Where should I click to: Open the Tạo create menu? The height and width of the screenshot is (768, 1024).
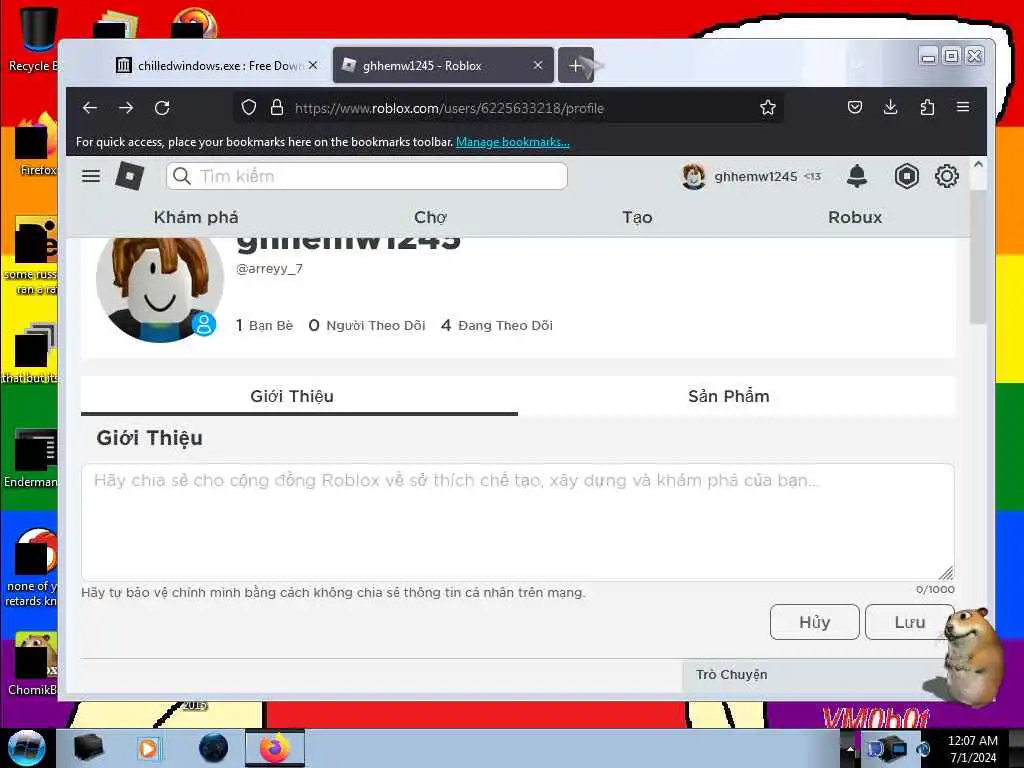click(637, 217)
